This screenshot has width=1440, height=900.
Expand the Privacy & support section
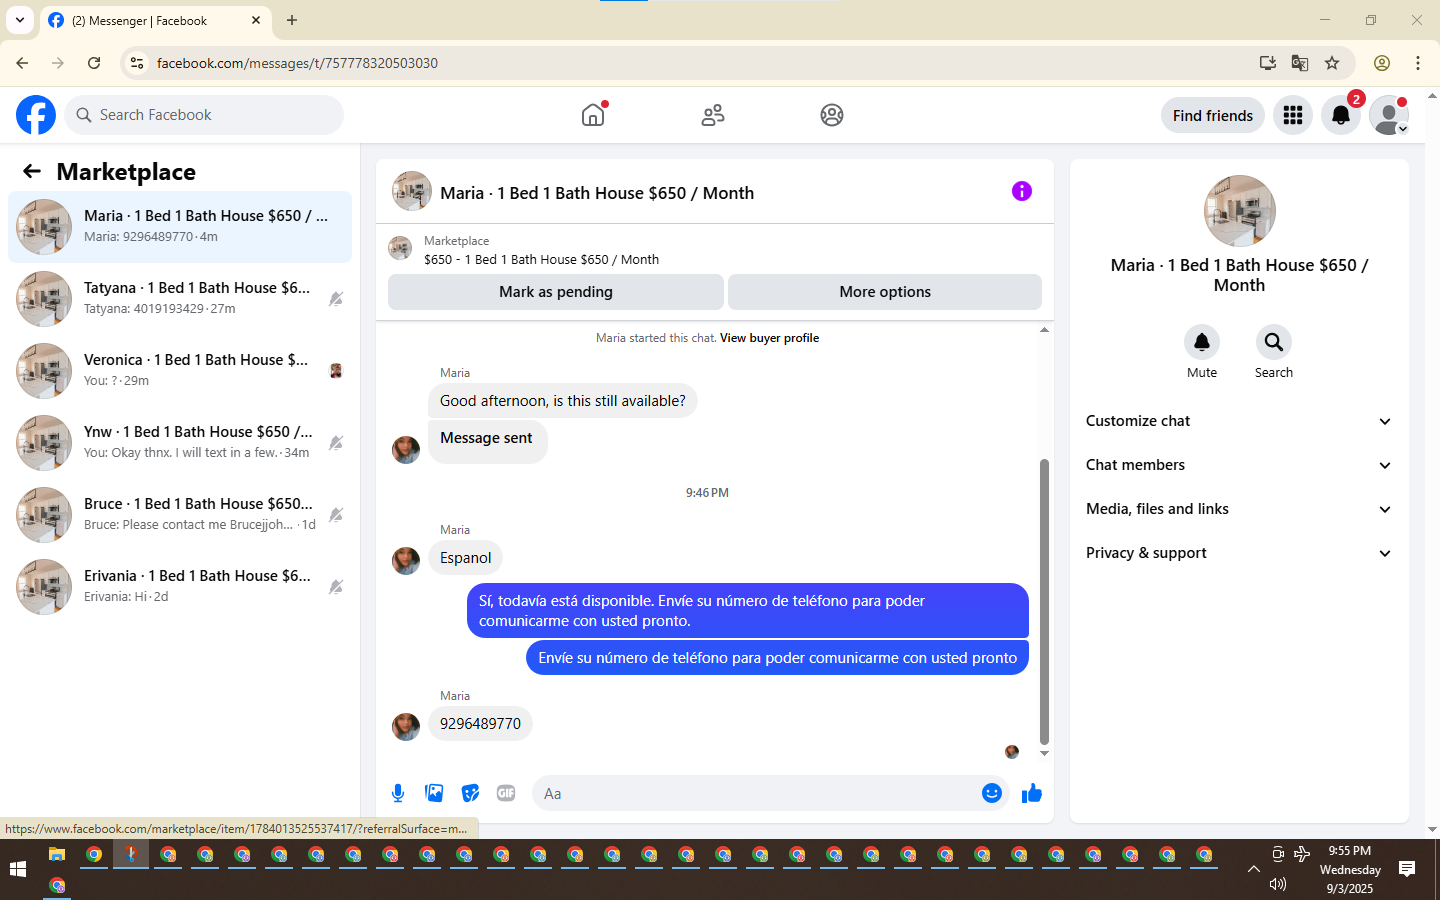(x=1239, y=553)
